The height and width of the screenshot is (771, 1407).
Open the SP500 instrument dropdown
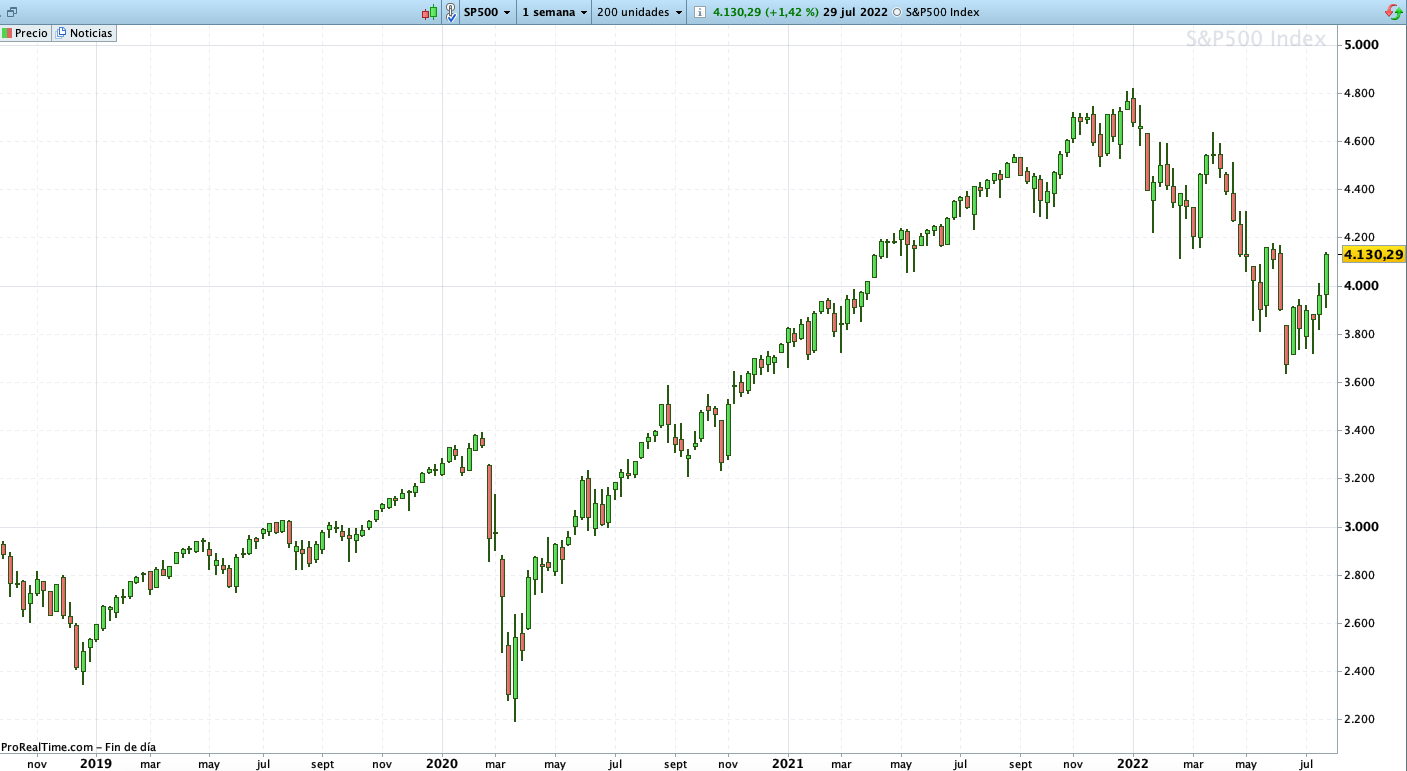click(485, 12)
